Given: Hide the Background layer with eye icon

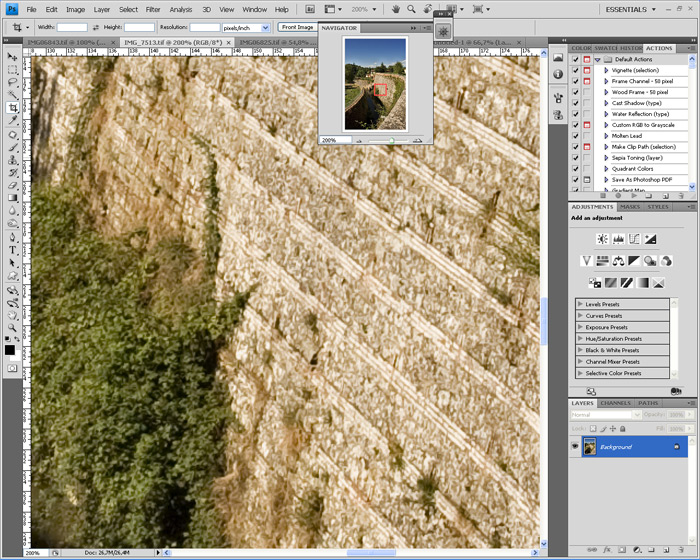Looking at the screenshot, I should click(575, 447).
